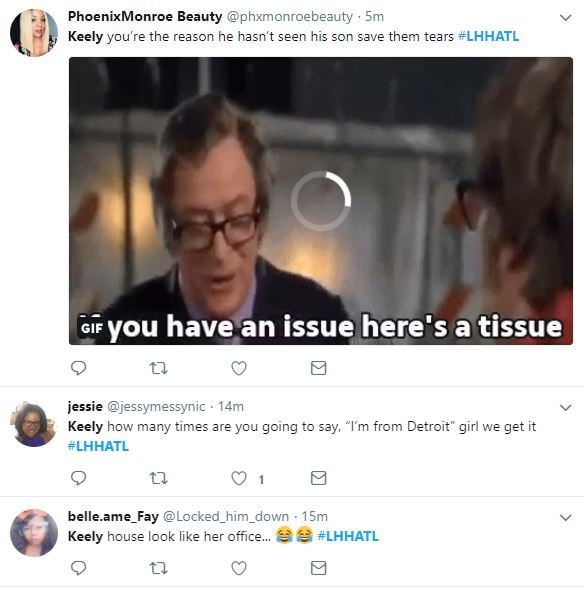Retweet belle.ame_Fay's office tweet
584x590 pixels.
point(158,568)
